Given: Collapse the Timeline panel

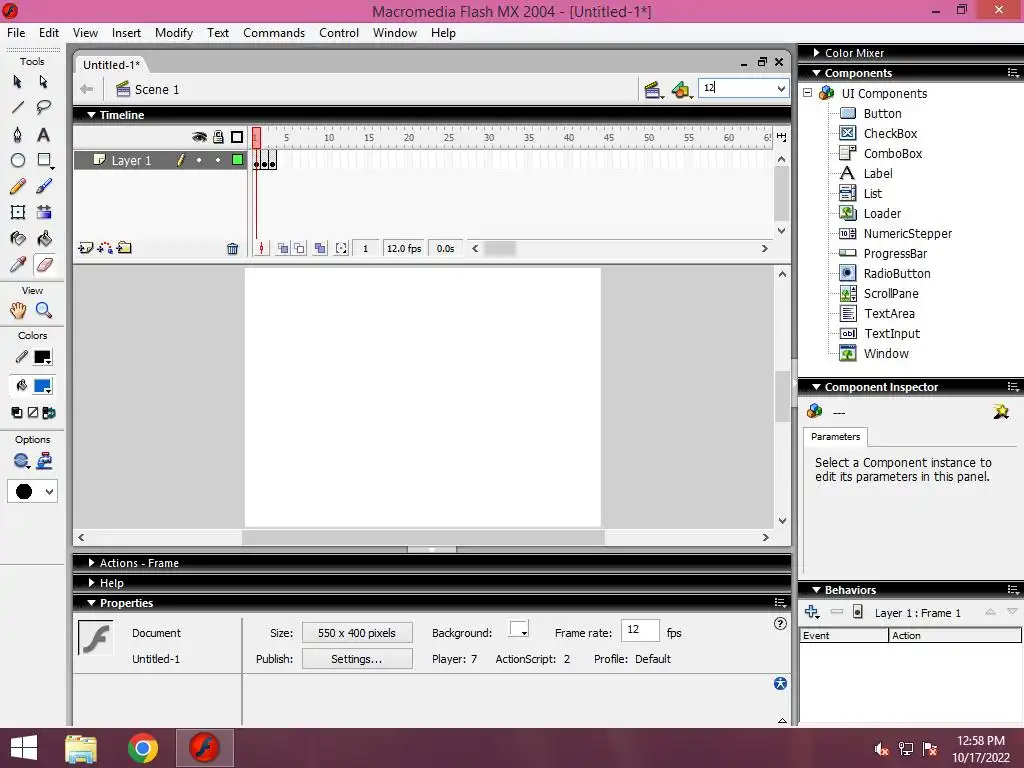Looking at the screenshot, I should tap(91, 115).
